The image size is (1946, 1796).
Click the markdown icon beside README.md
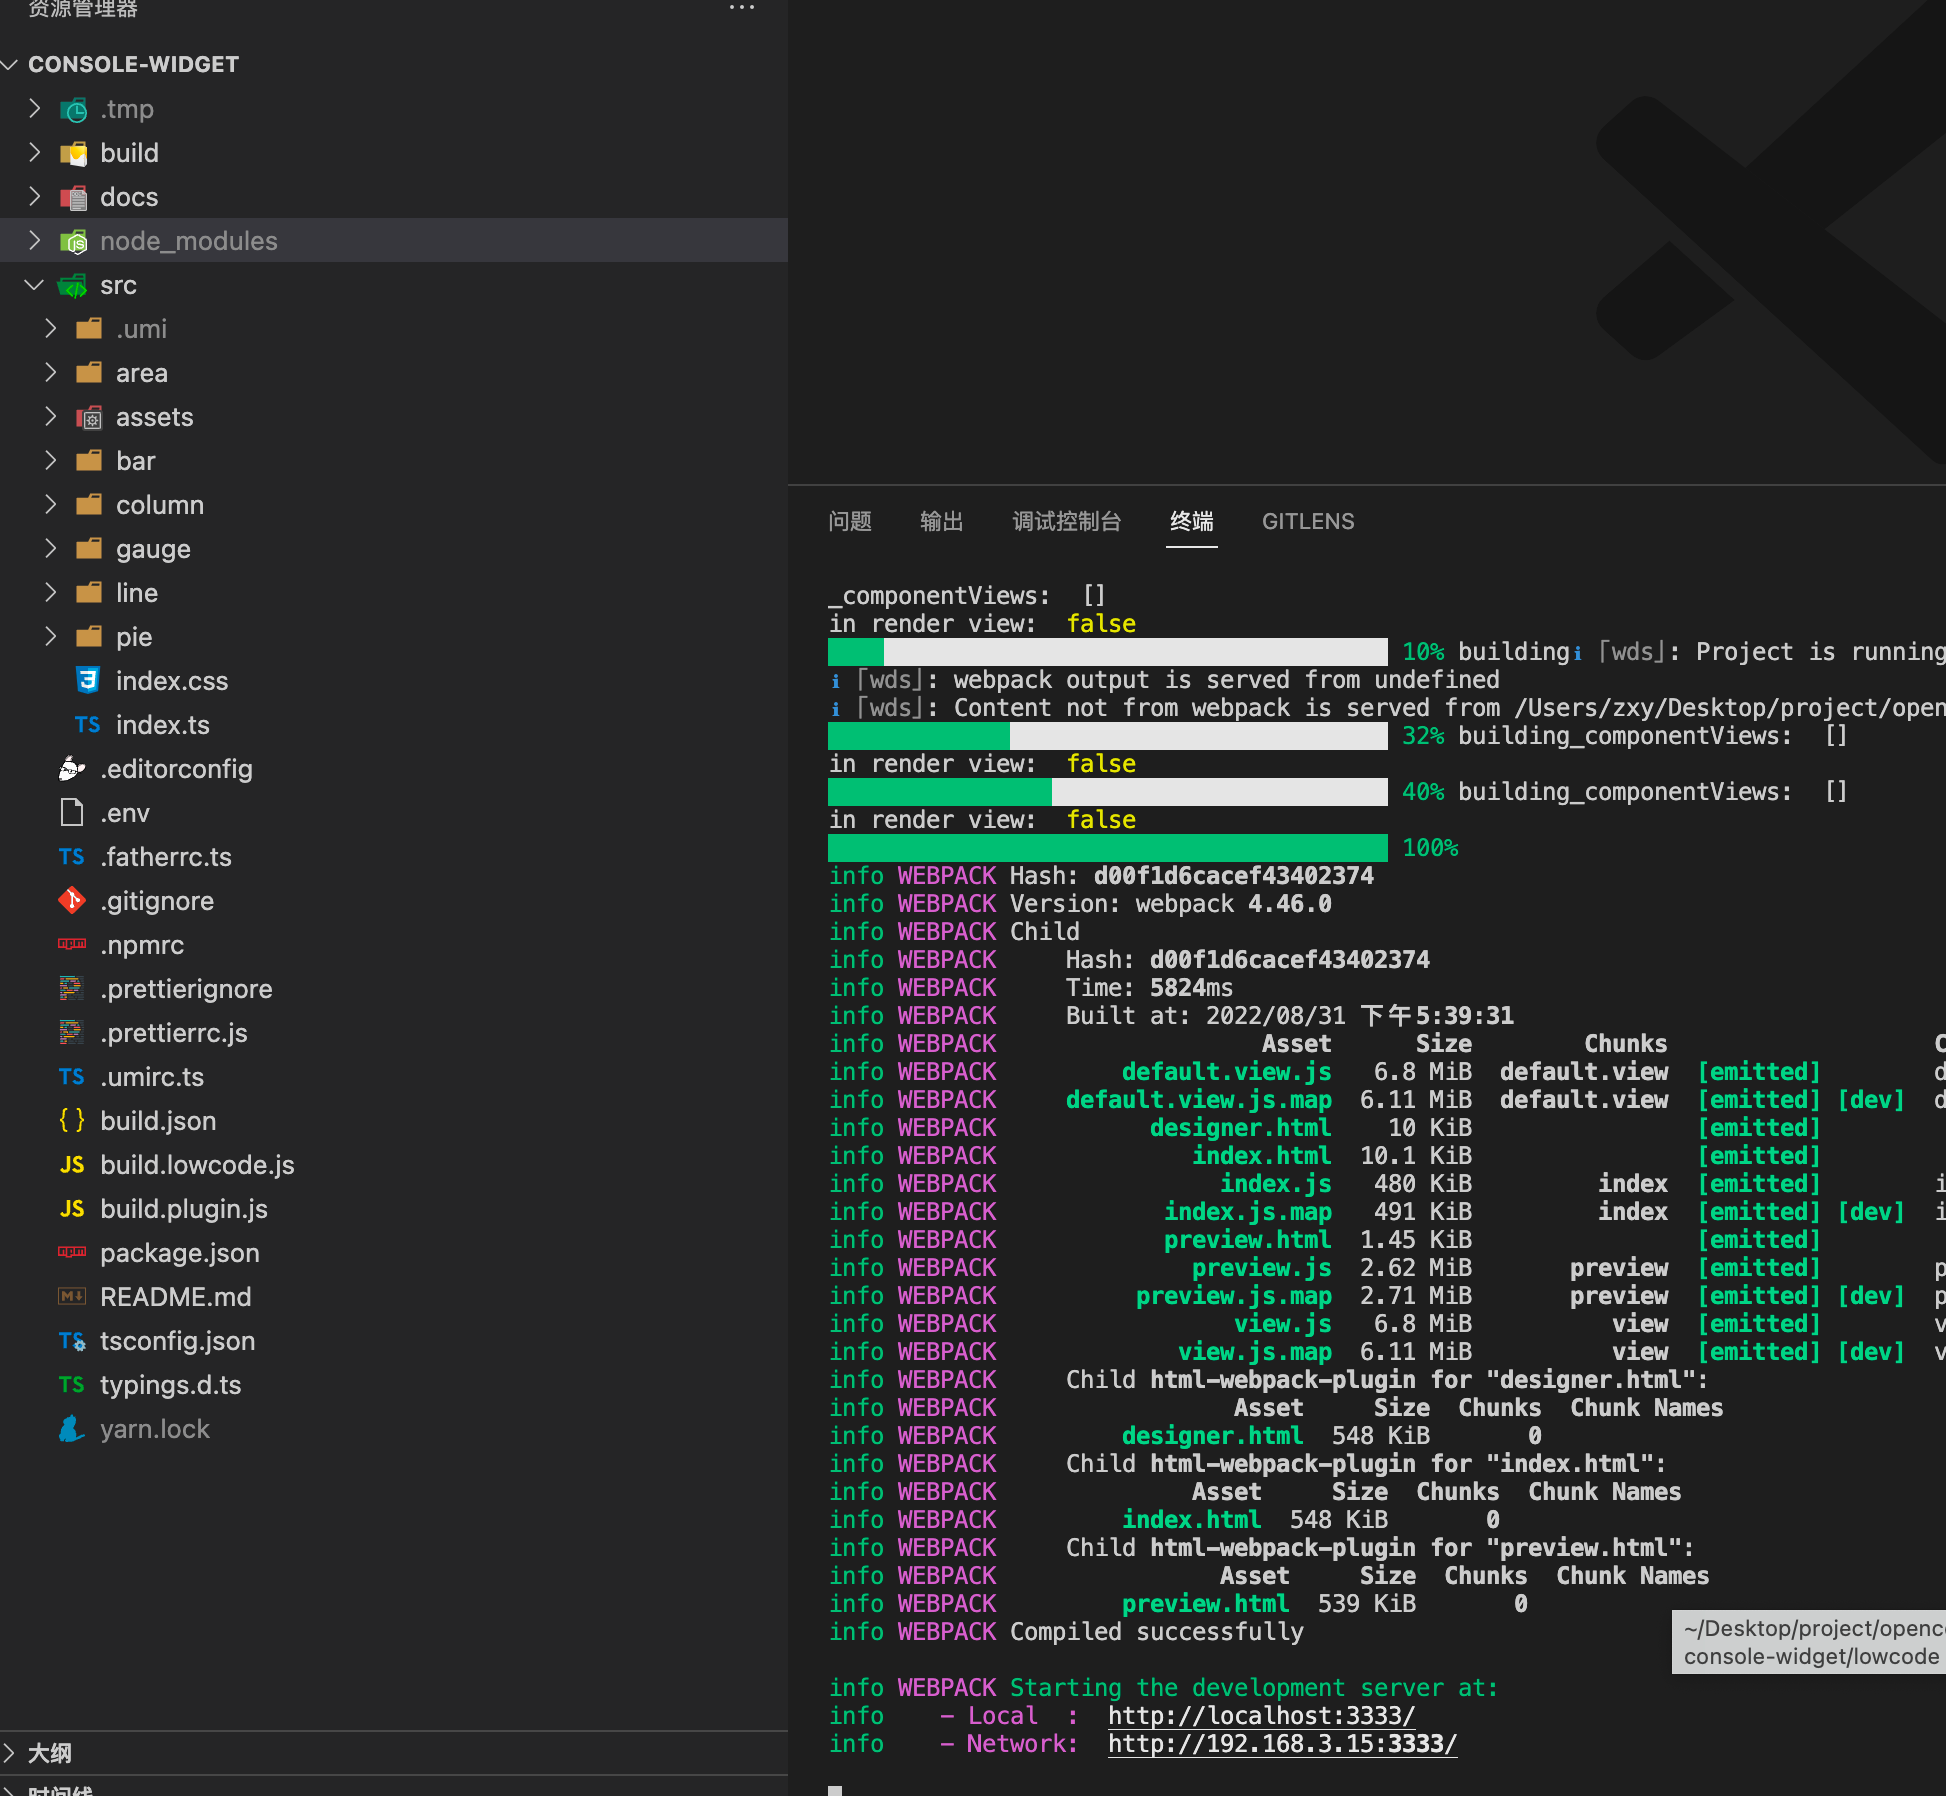(x=72, y=1297)
